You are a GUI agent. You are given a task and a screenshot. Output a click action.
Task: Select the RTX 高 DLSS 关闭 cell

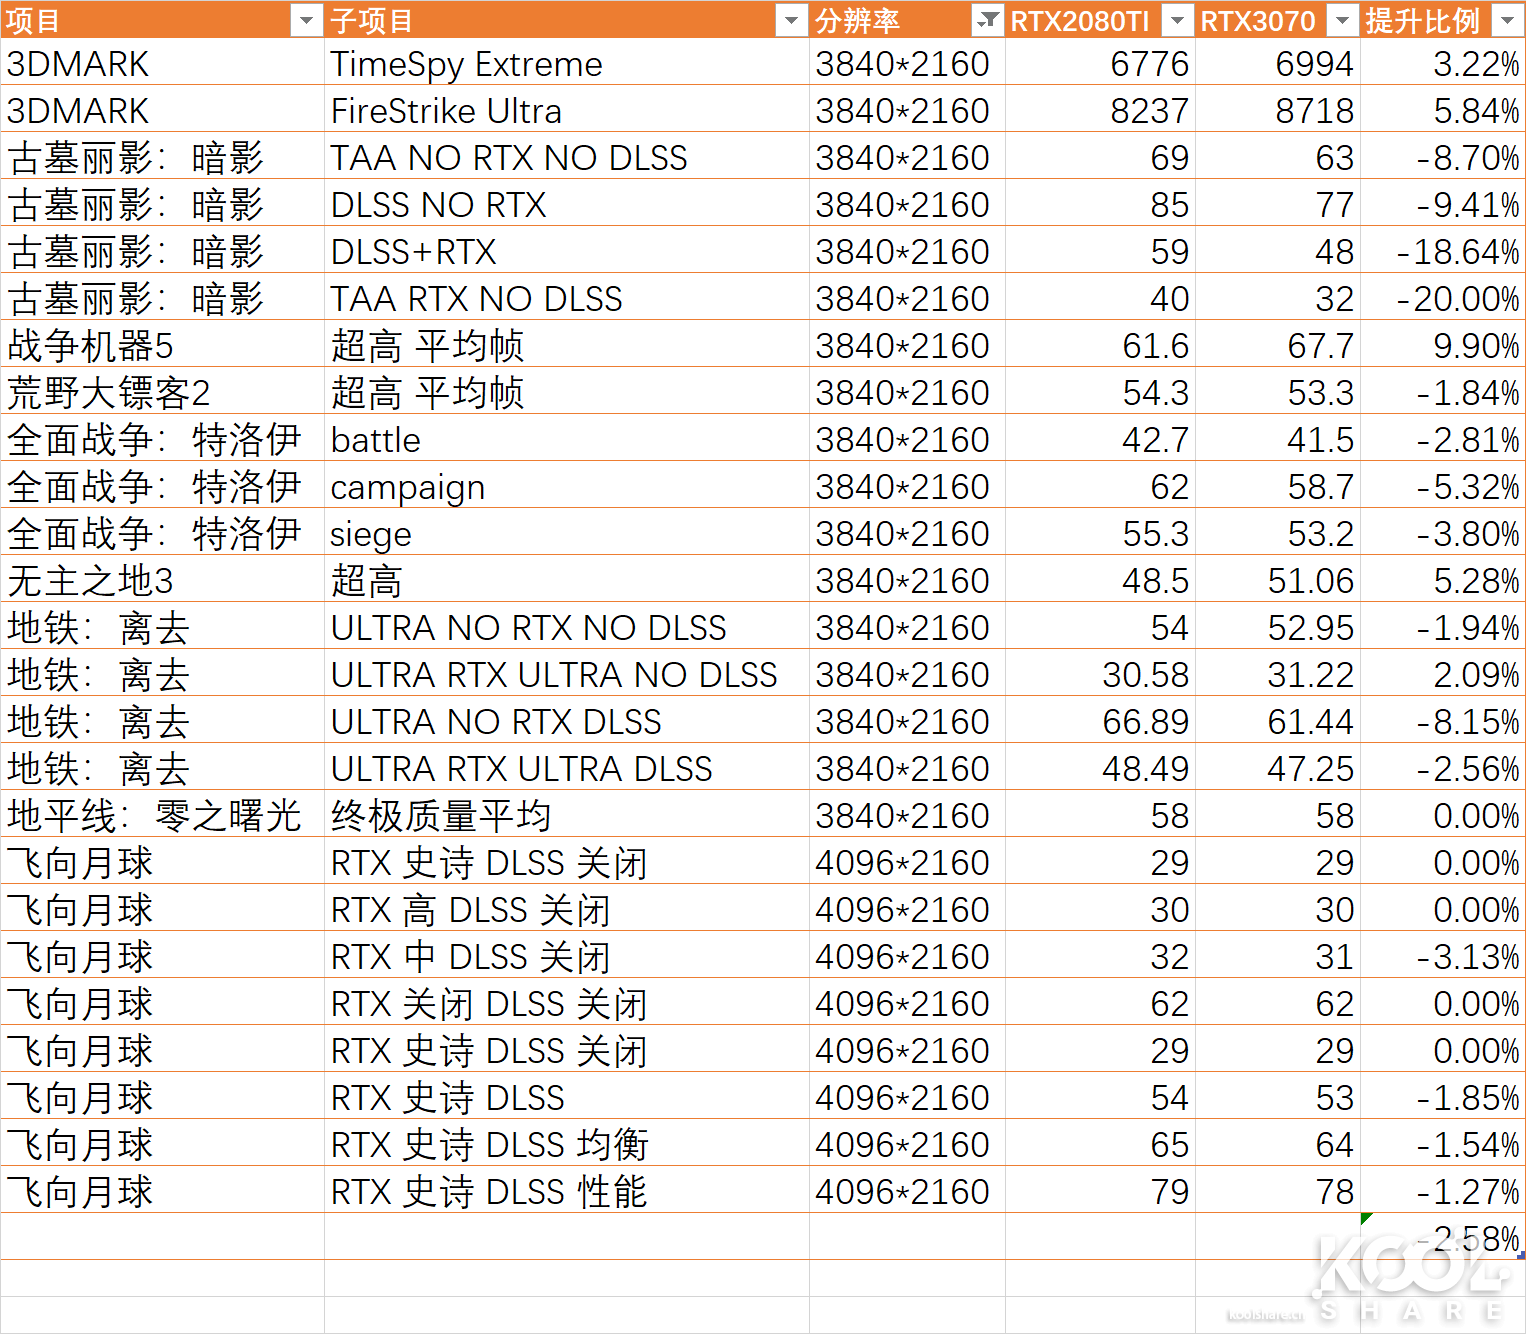(567, 908)
